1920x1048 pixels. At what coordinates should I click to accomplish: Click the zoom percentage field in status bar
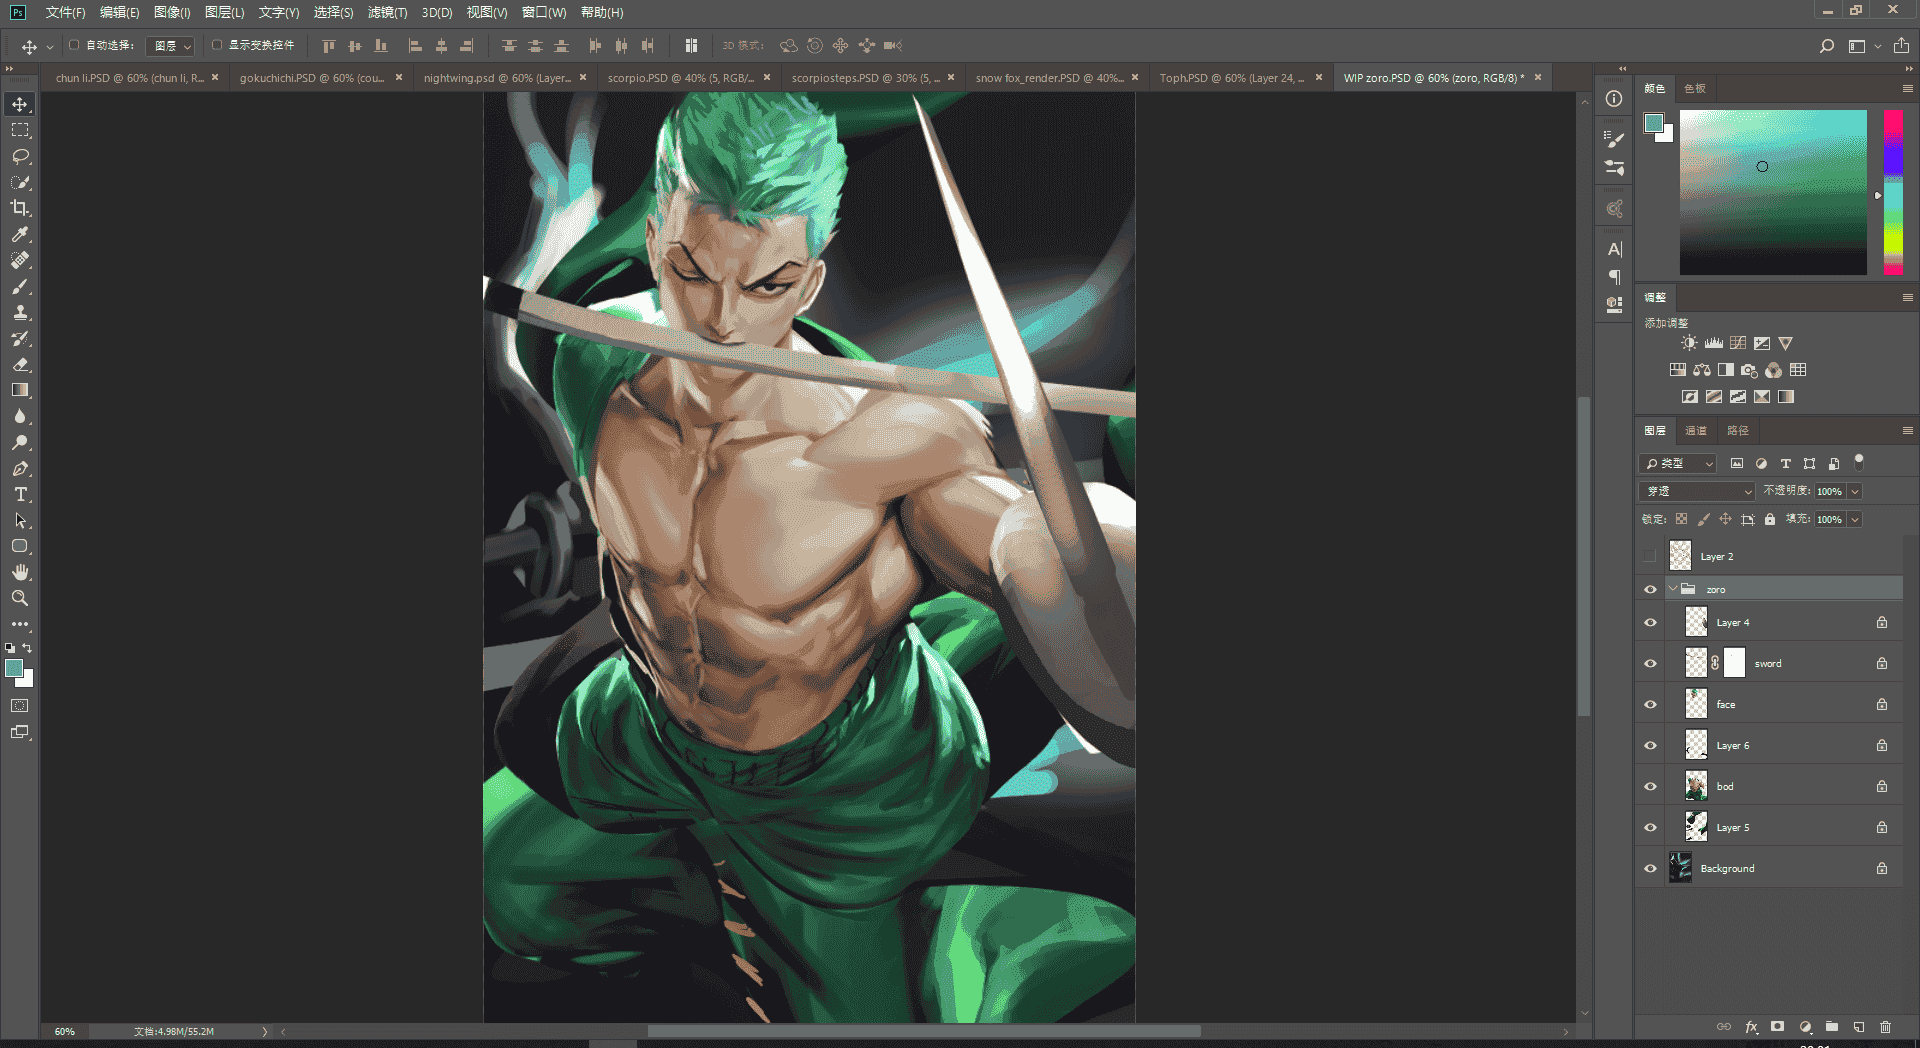pyautogui.click(x=65, y=1031)
